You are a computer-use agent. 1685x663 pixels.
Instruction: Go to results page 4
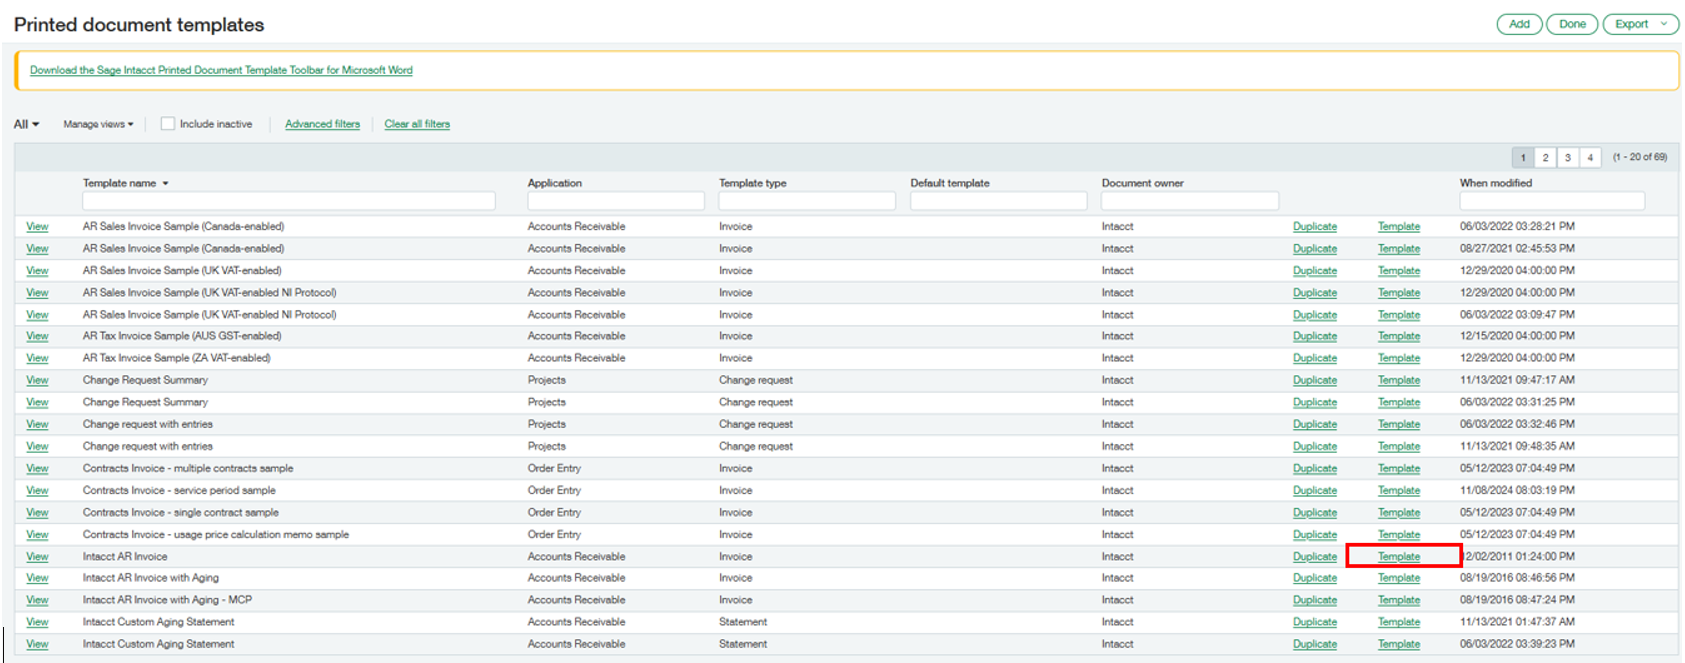tap(1590, 157)
